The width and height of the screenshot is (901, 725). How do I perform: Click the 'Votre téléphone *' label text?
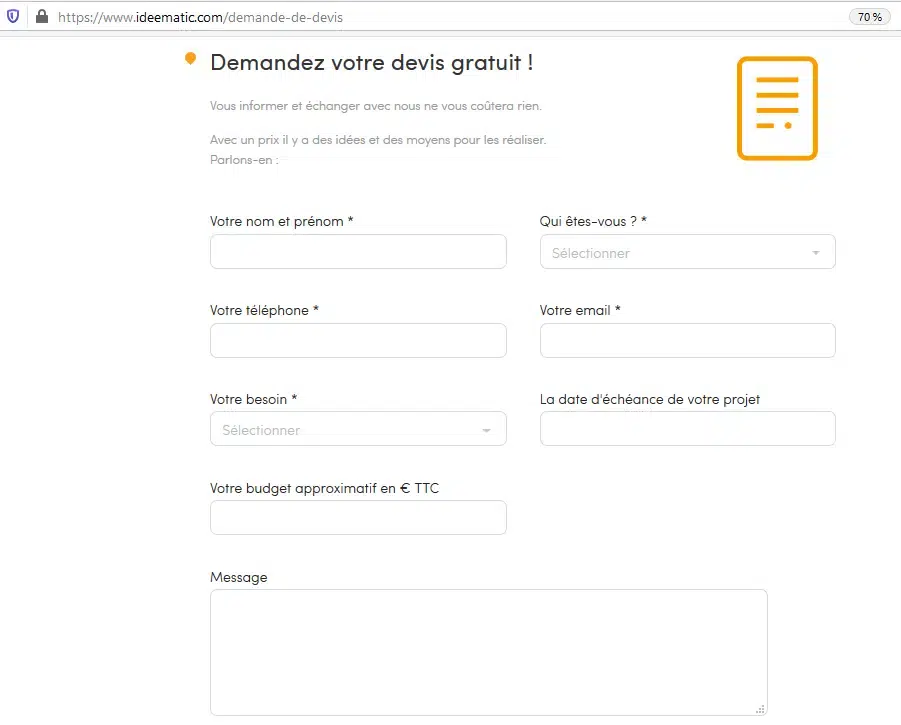pyautogui.click(x=264, y=310)
